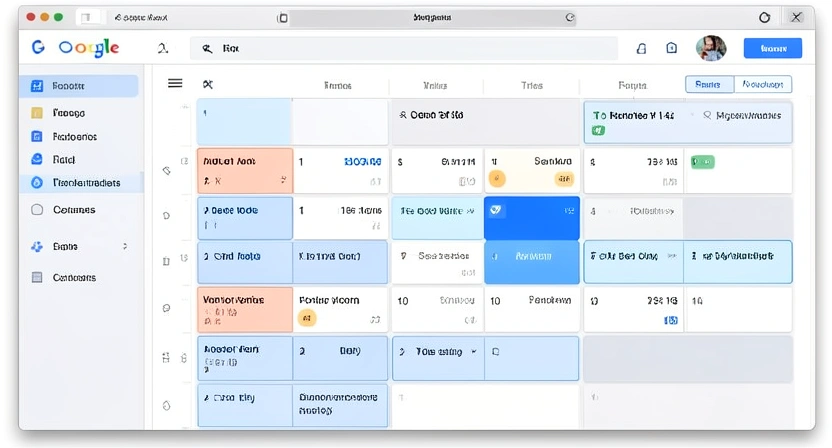Click magnifier icon in top-right card
832x448 pixels.
tap(707, 115)
